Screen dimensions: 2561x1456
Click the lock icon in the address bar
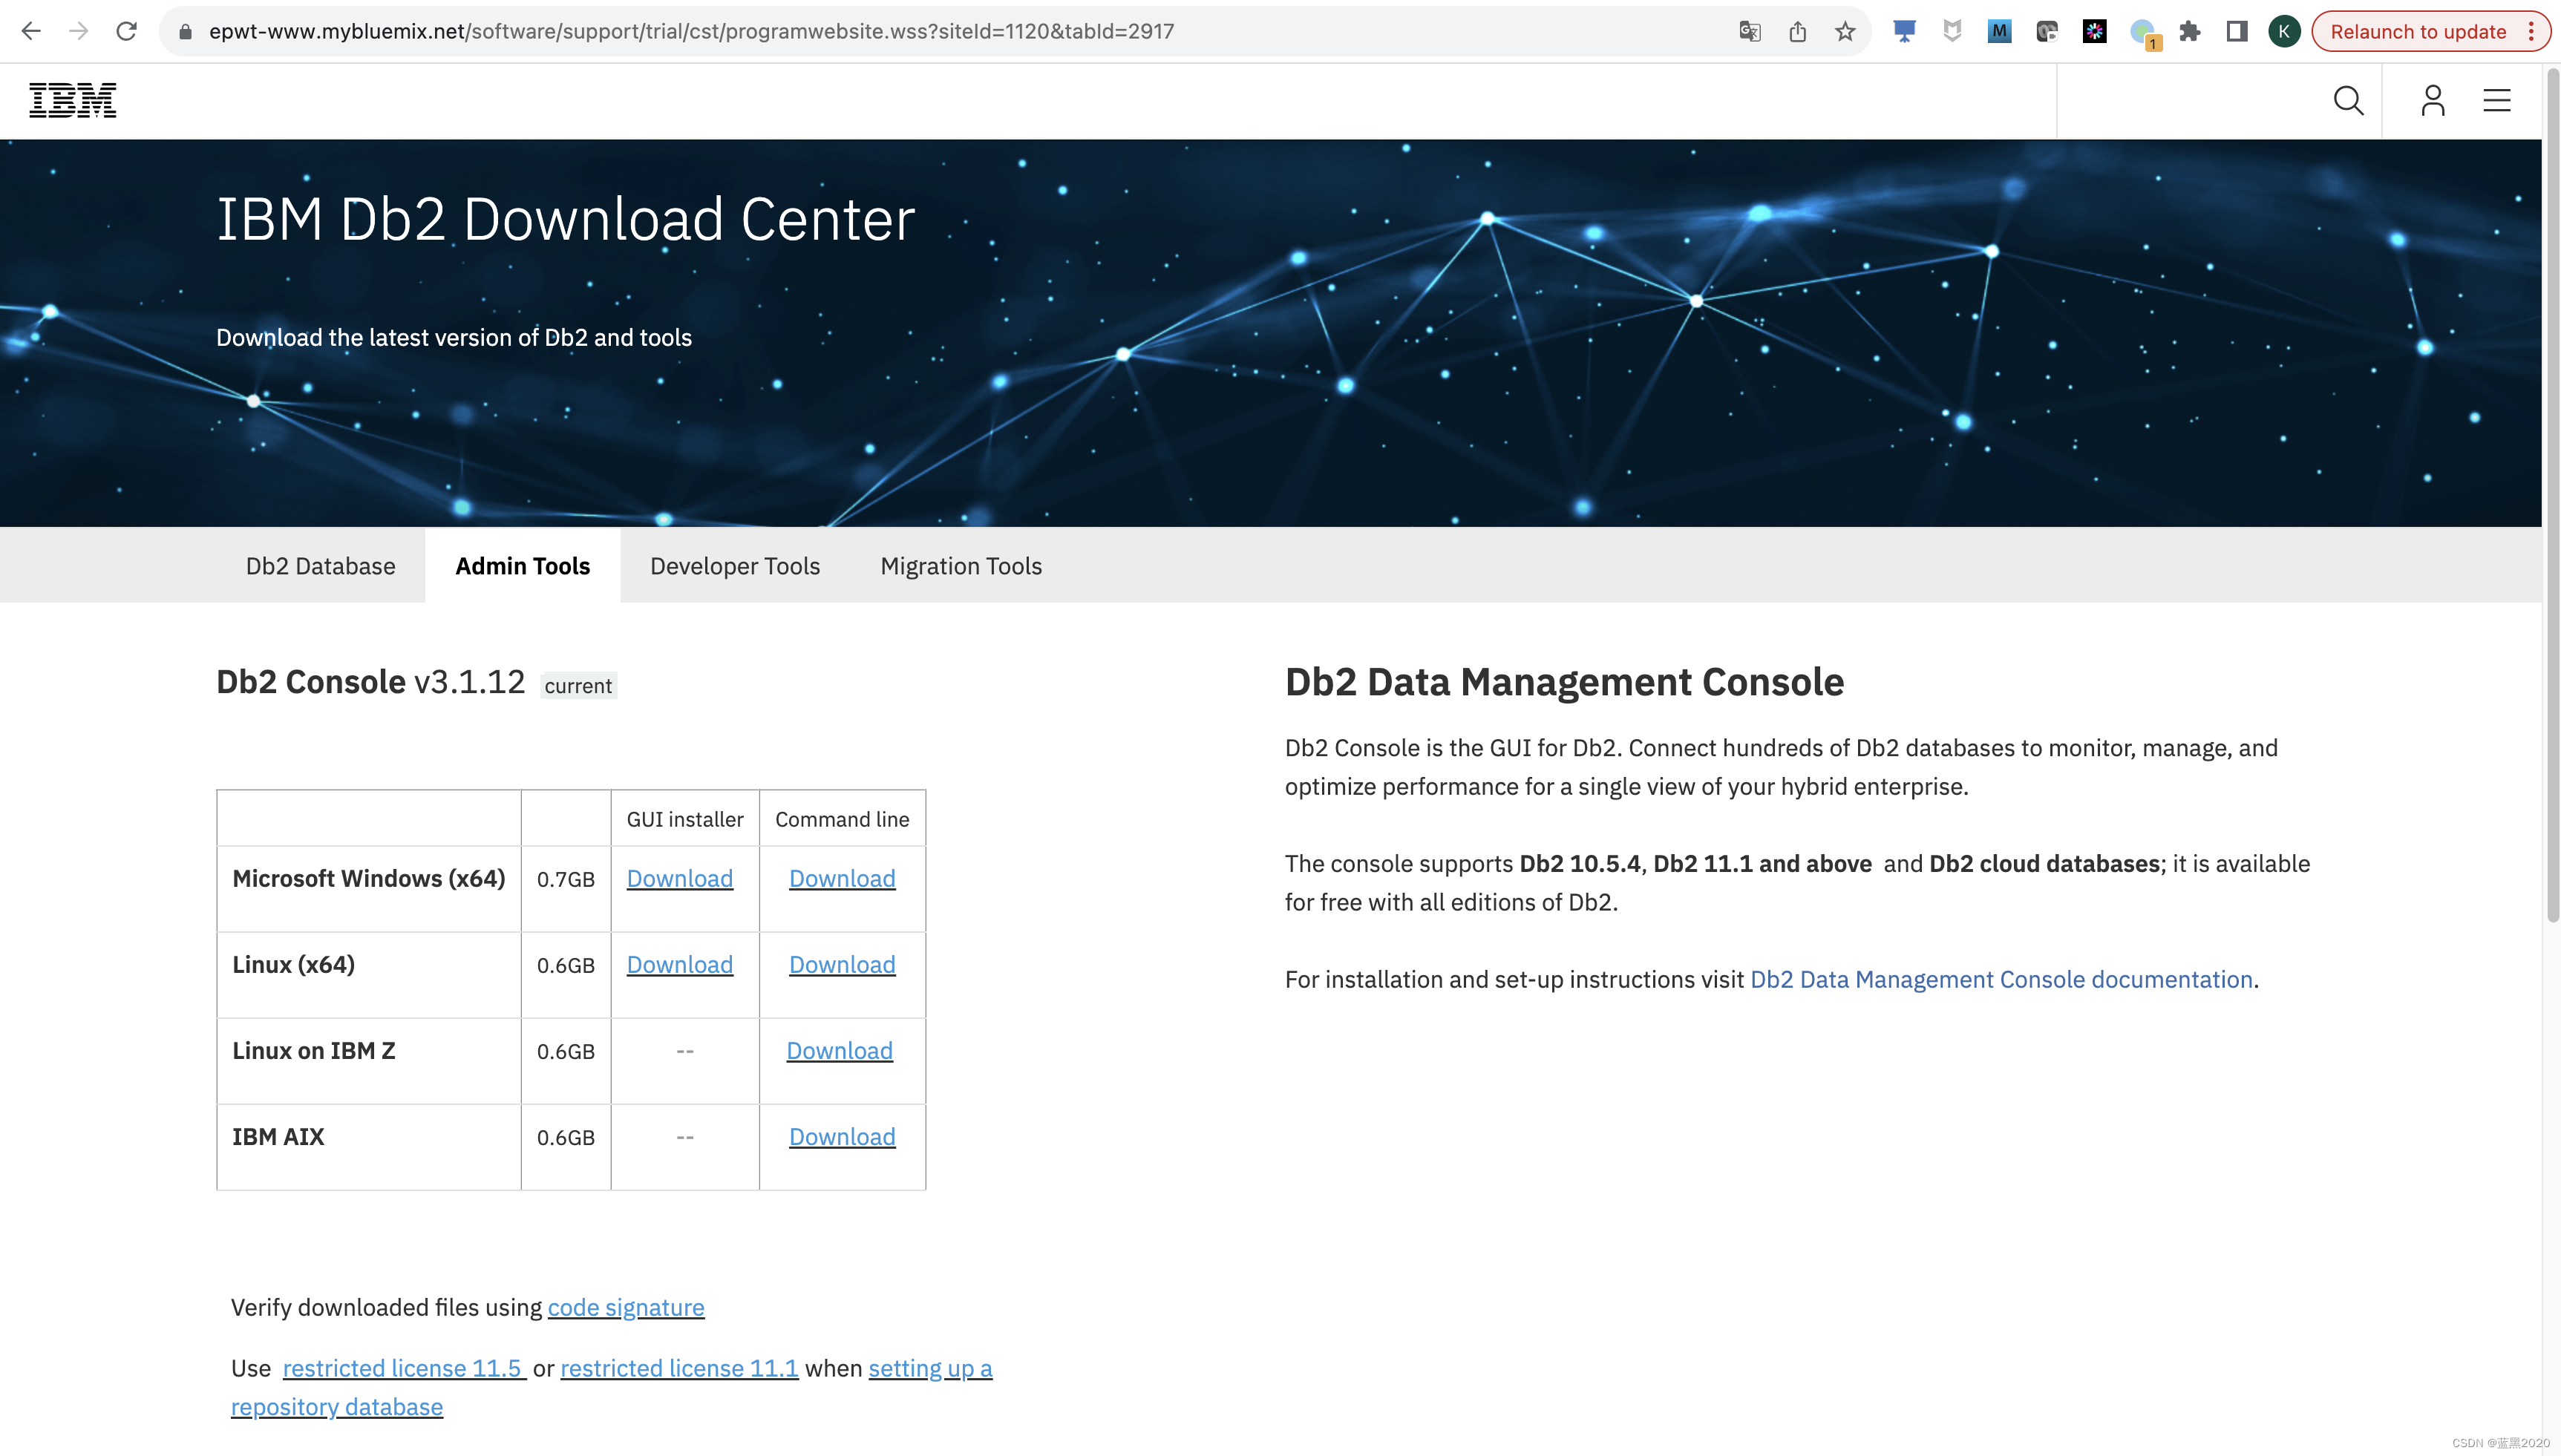click(185, 32)
